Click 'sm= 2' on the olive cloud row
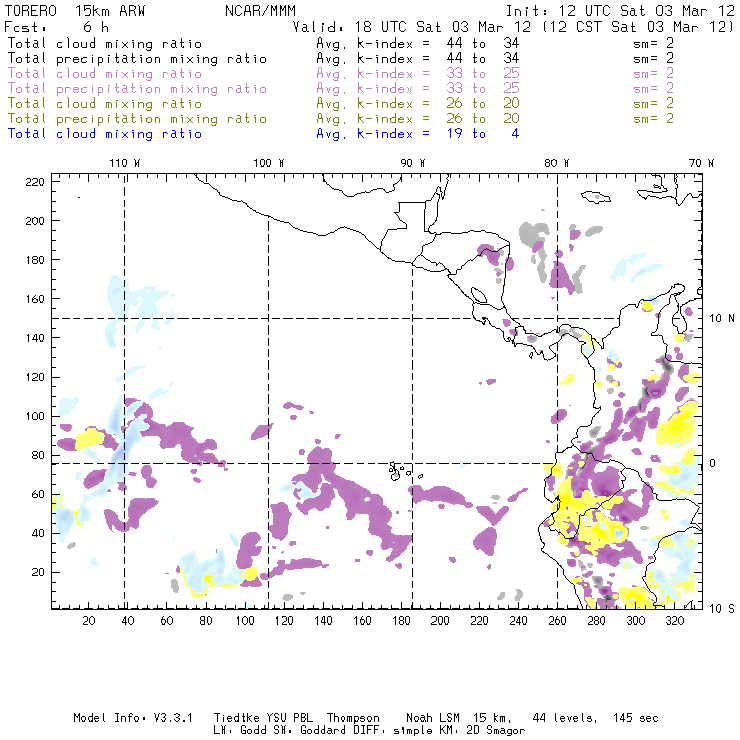The height and width of the screenshot is (740, 740). click(654, 103)
